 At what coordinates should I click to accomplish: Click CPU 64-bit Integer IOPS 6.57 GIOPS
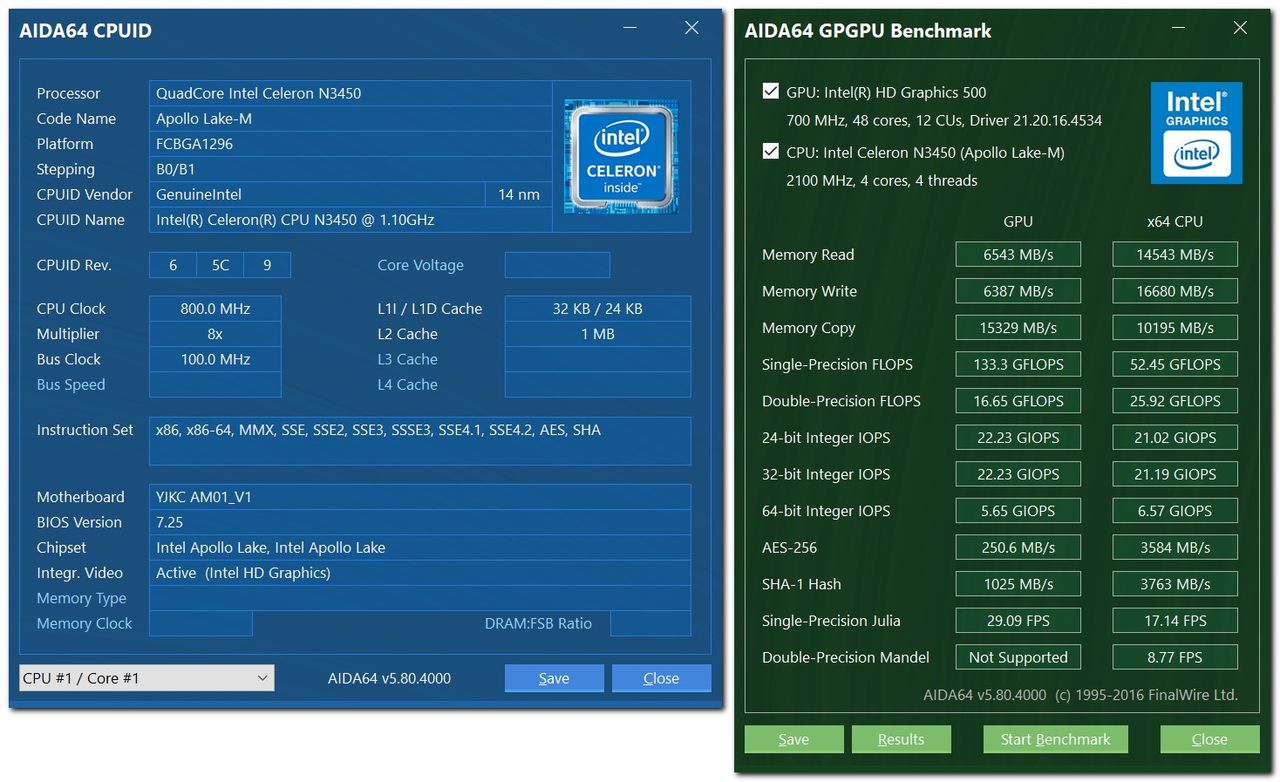1175,511
